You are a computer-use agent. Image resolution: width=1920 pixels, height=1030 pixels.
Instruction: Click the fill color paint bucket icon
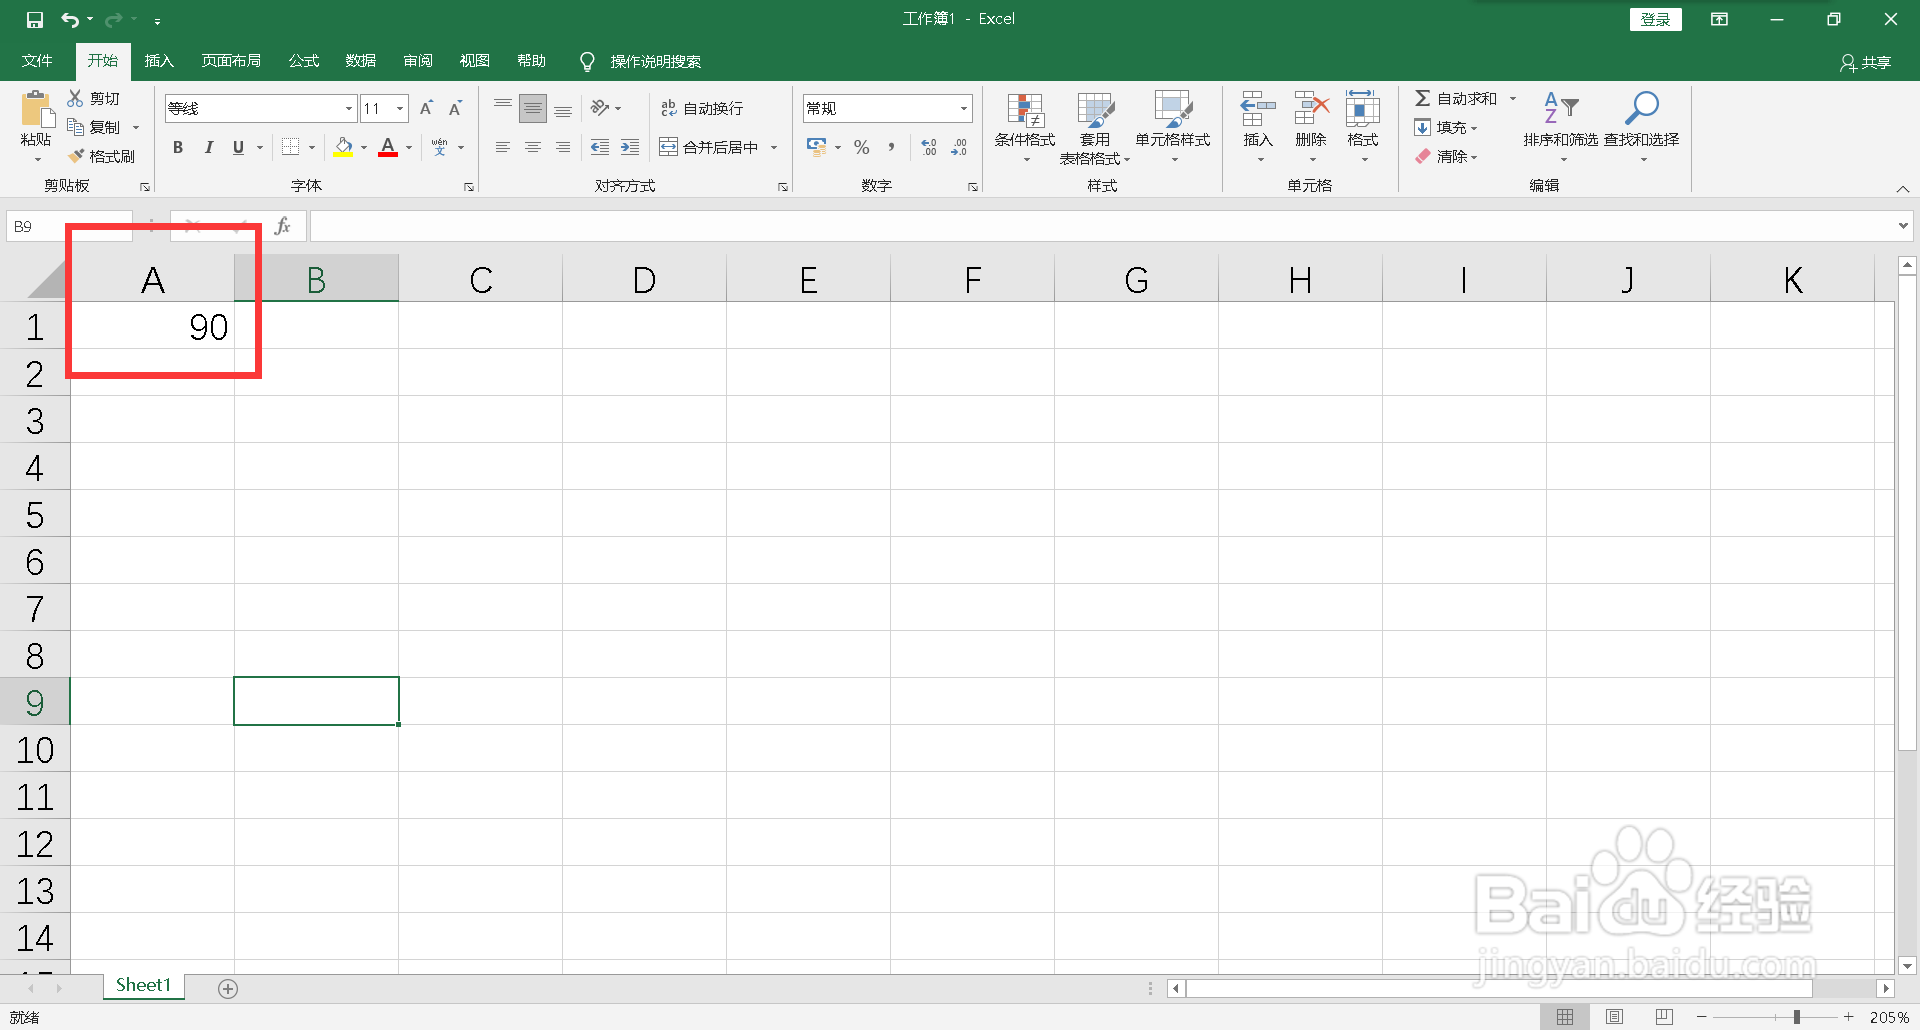click(x=344, y=147)
